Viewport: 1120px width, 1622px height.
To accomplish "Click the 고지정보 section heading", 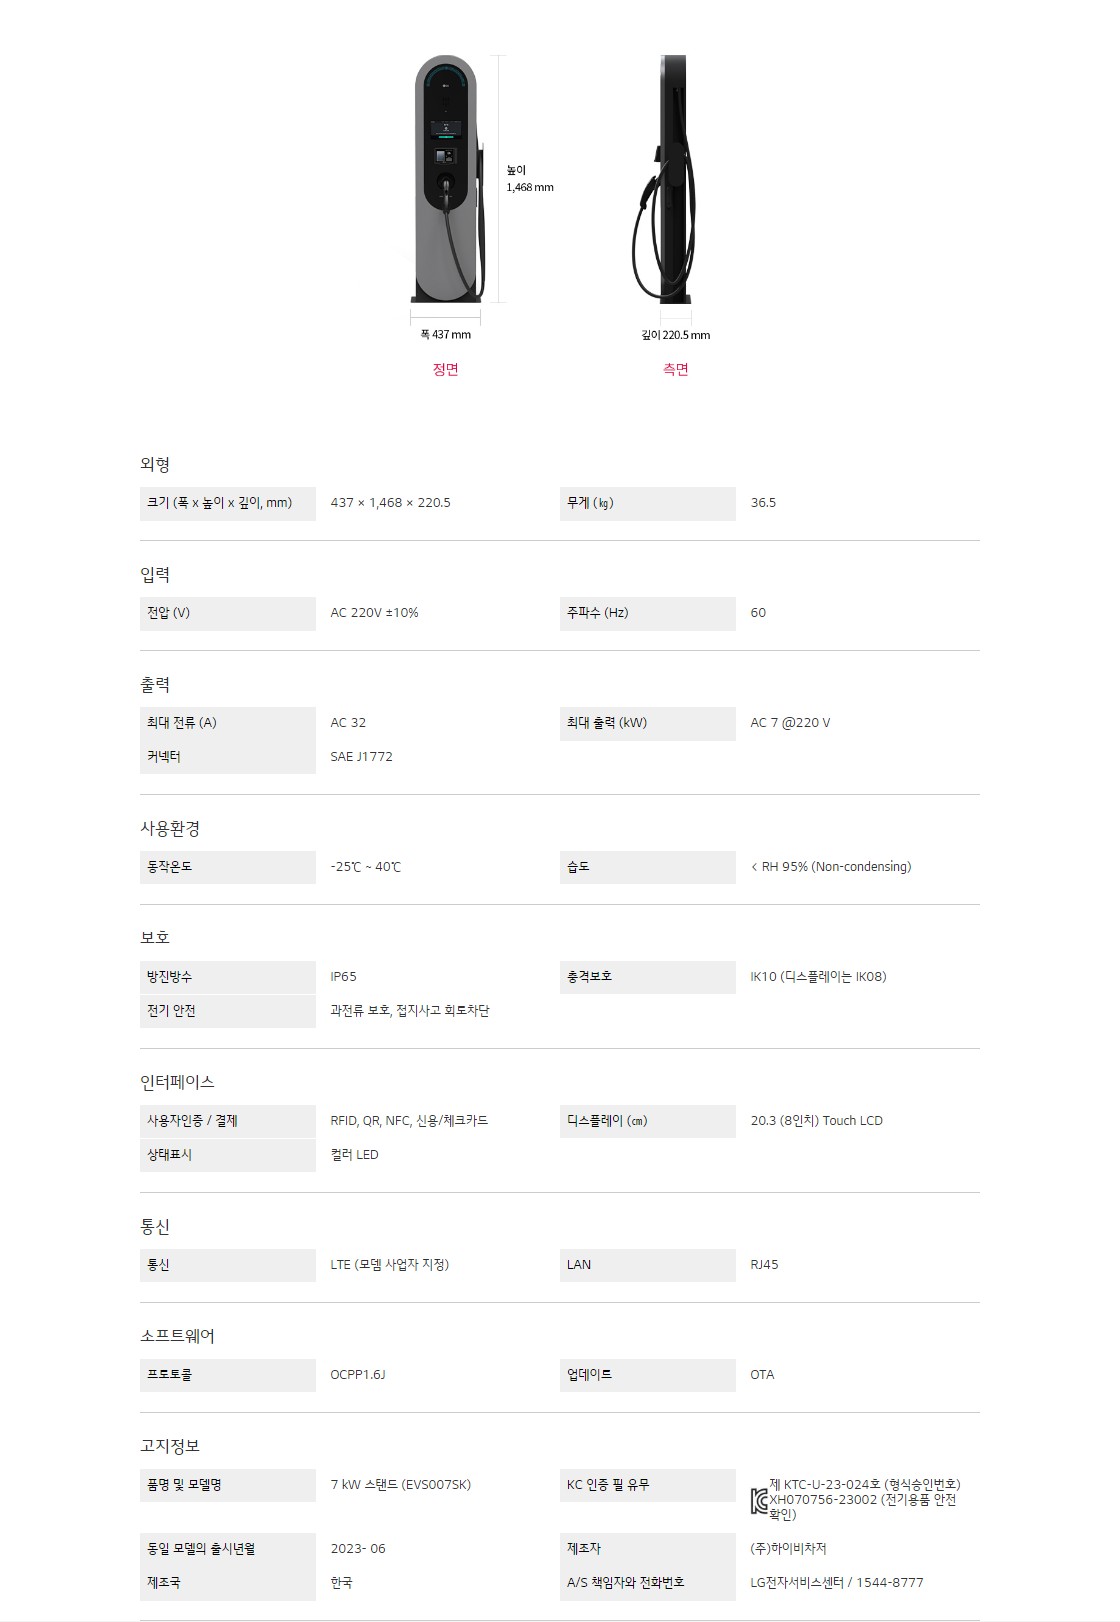I will click(170, 1445).
